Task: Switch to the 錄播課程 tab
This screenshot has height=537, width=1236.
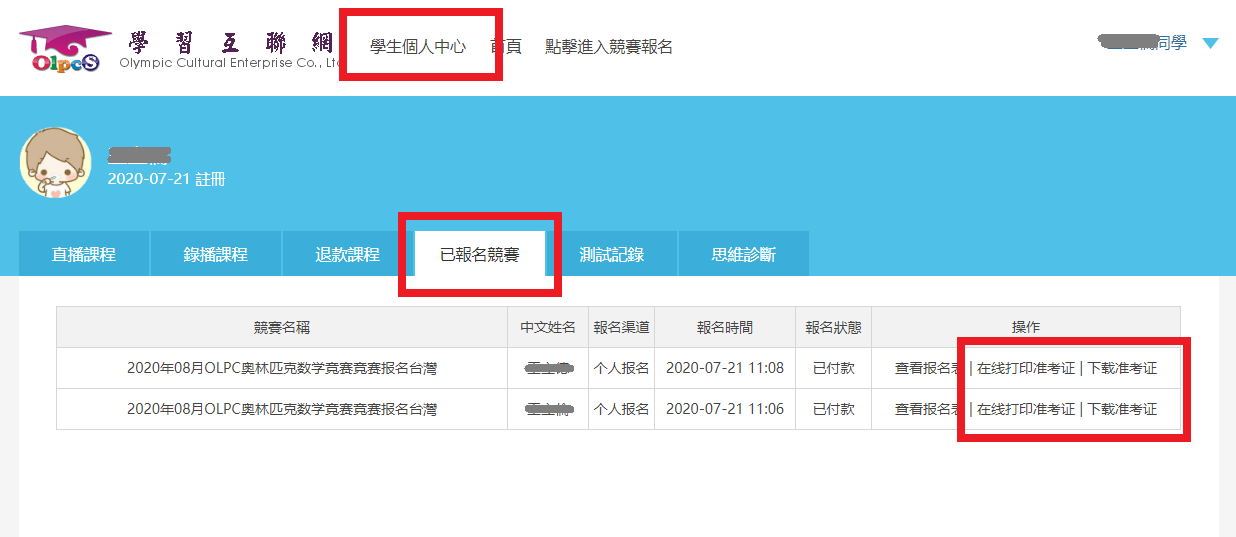Action: pos(216,254)
